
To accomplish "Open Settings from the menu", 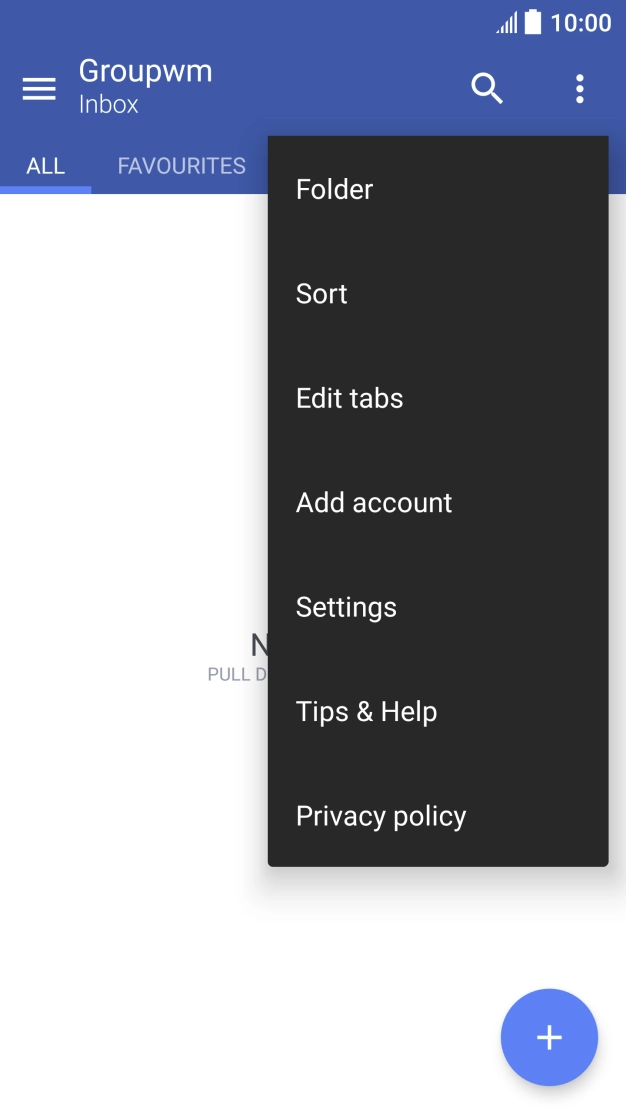I will 346,606.
